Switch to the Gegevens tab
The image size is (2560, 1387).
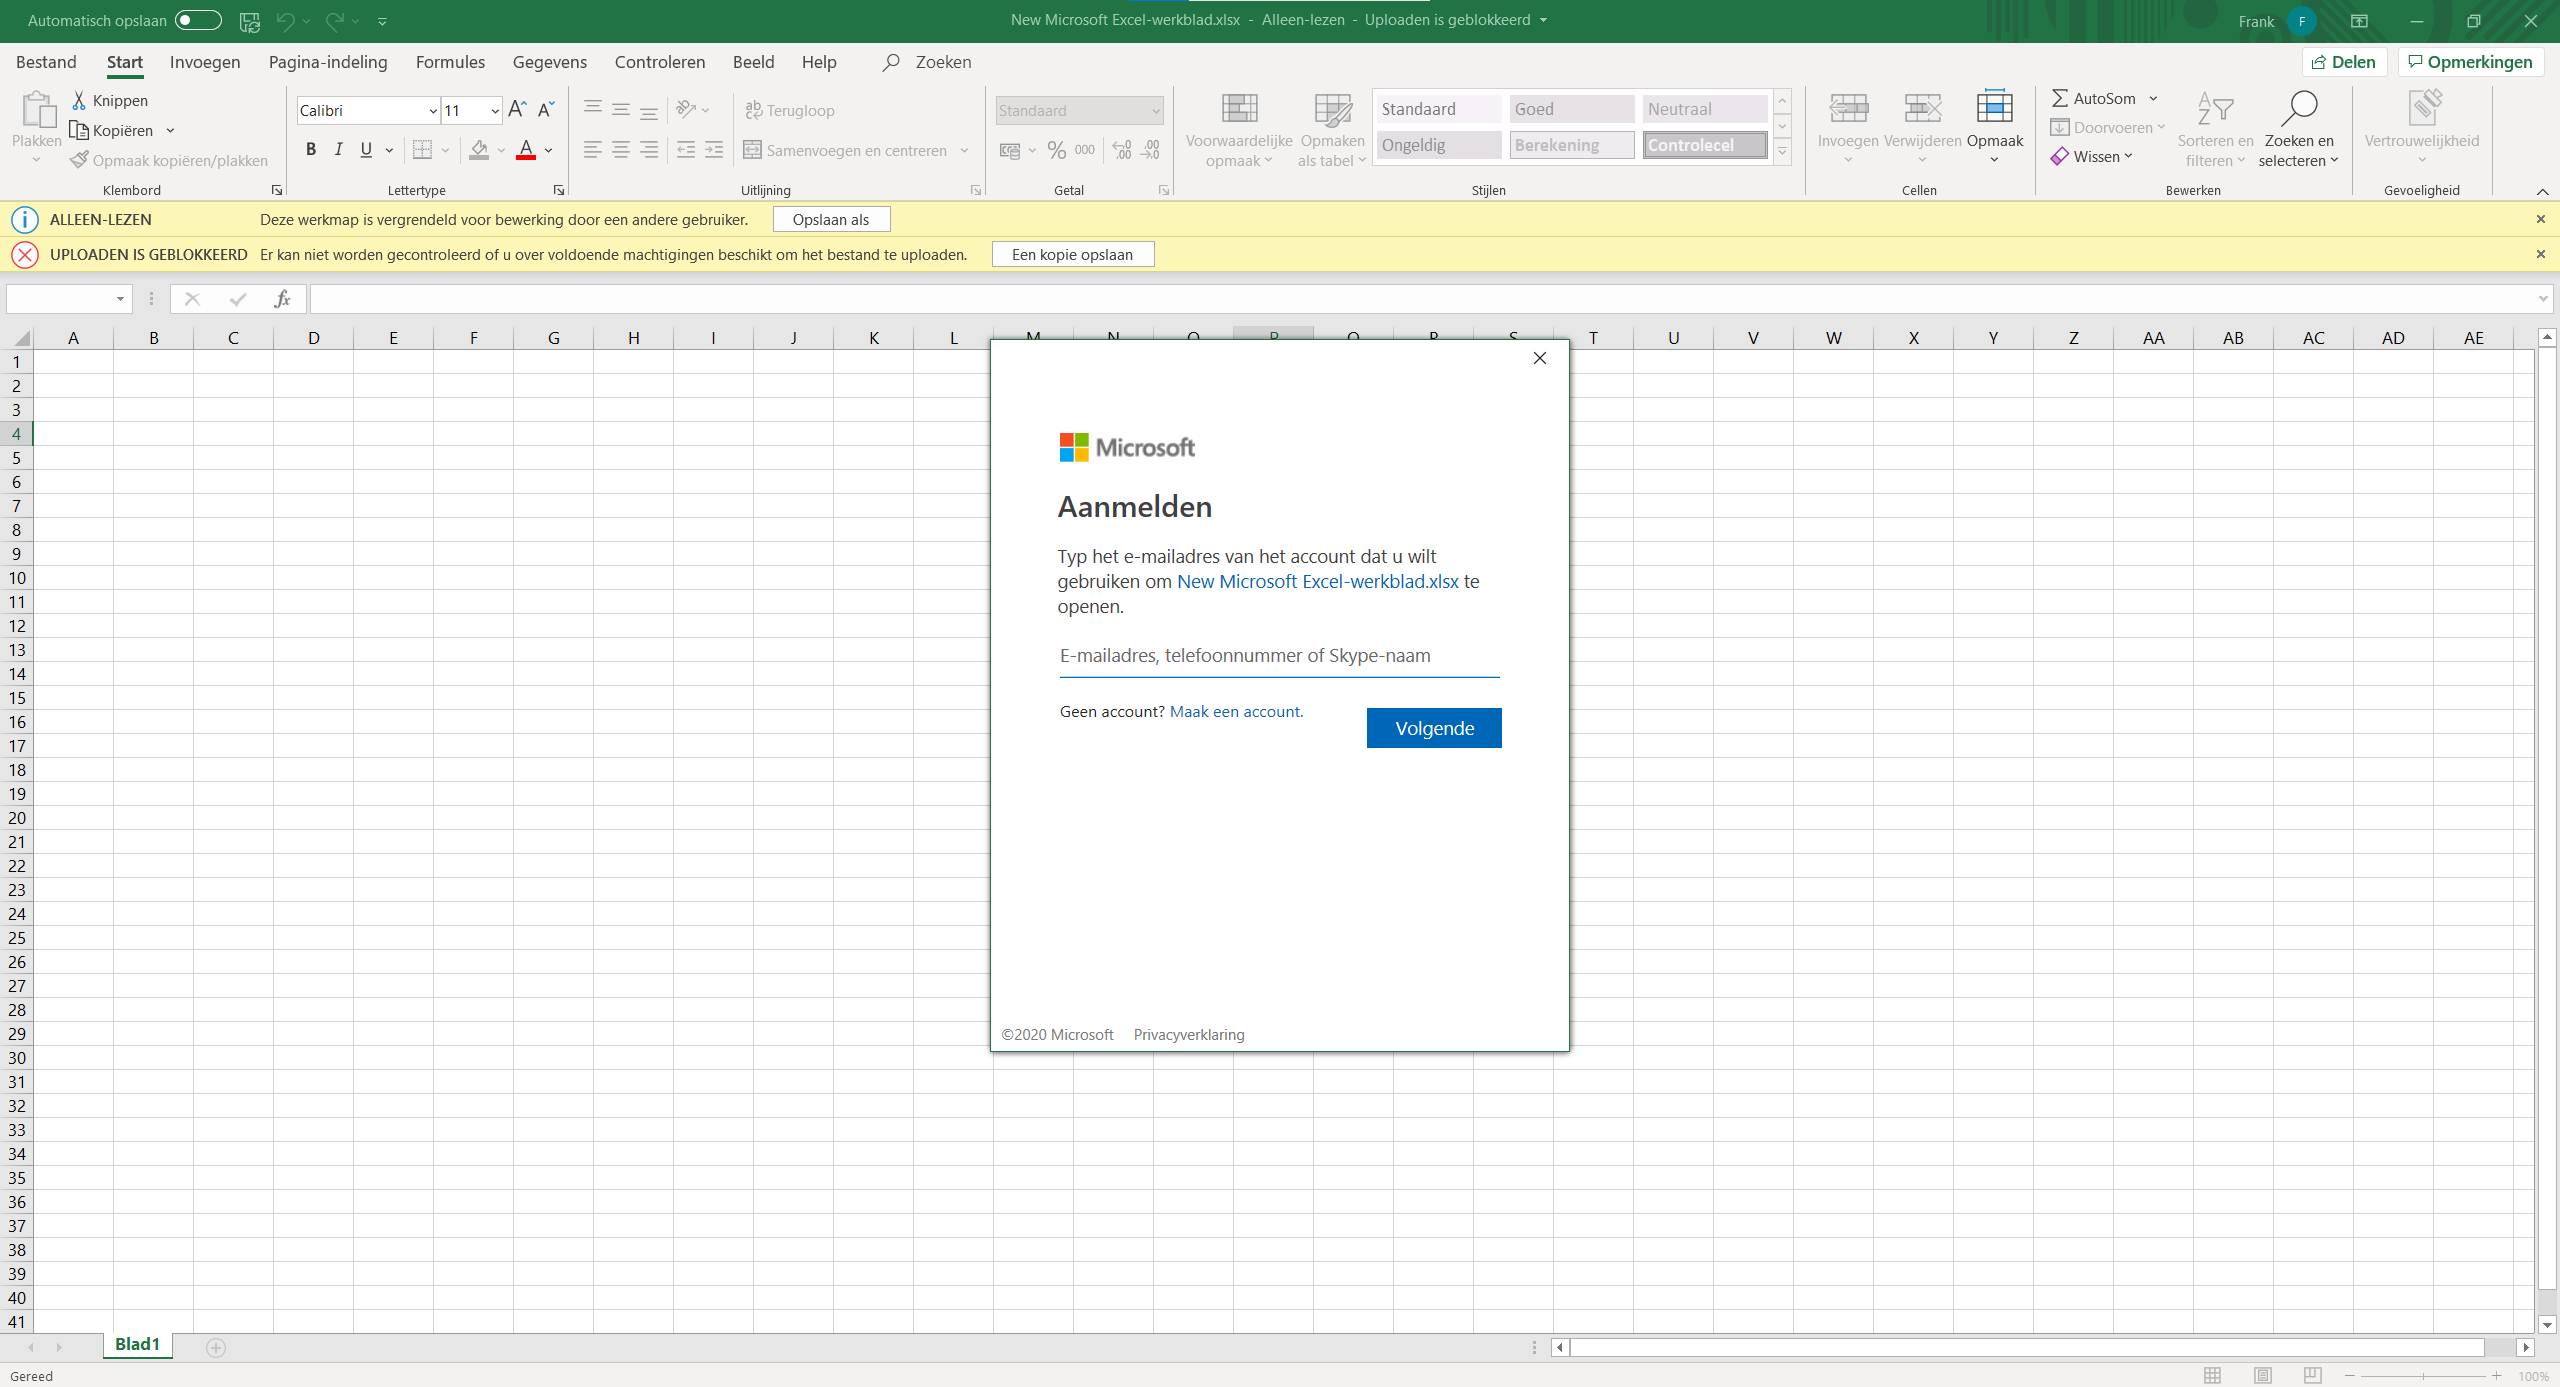tap(550, 62)
